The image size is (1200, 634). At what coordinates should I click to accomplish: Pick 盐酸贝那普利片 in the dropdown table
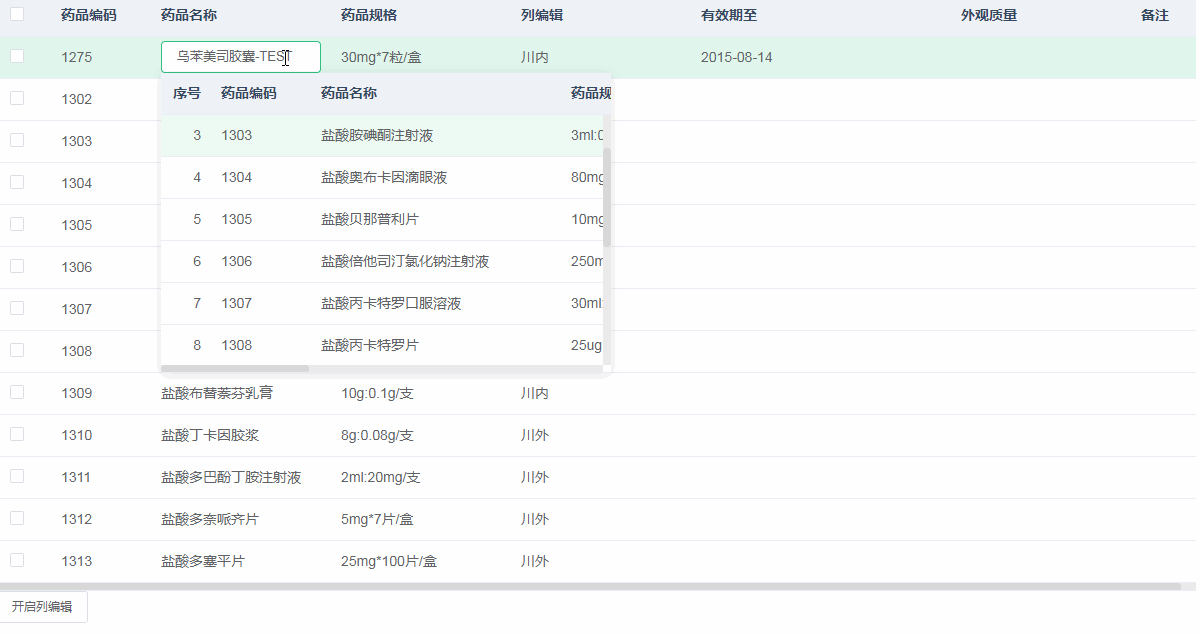click(x=369, y=219)
